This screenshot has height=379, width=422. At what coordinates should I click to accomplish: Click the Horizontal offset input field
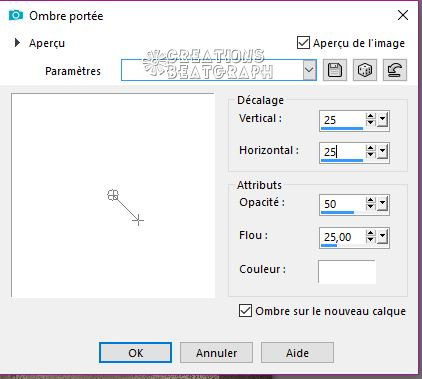coord(342,152)
